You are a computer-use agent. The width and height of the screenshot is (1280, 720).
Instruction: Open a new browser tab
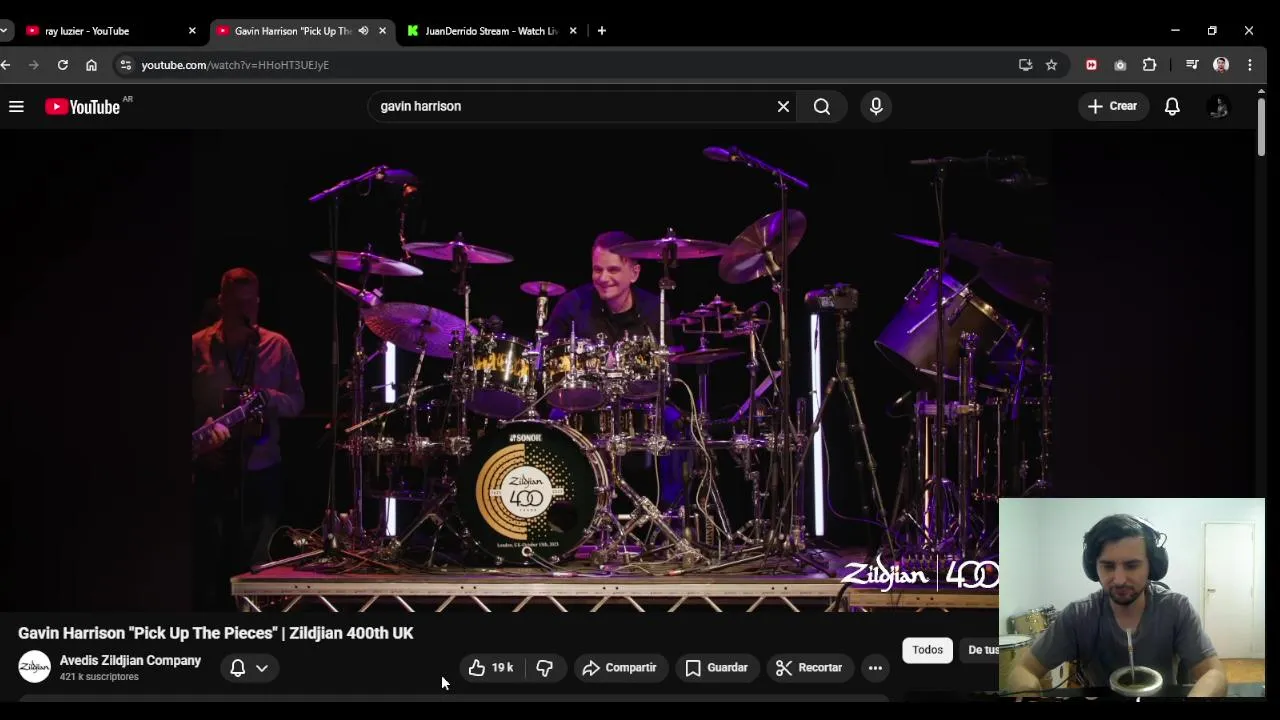click(601, 31)
